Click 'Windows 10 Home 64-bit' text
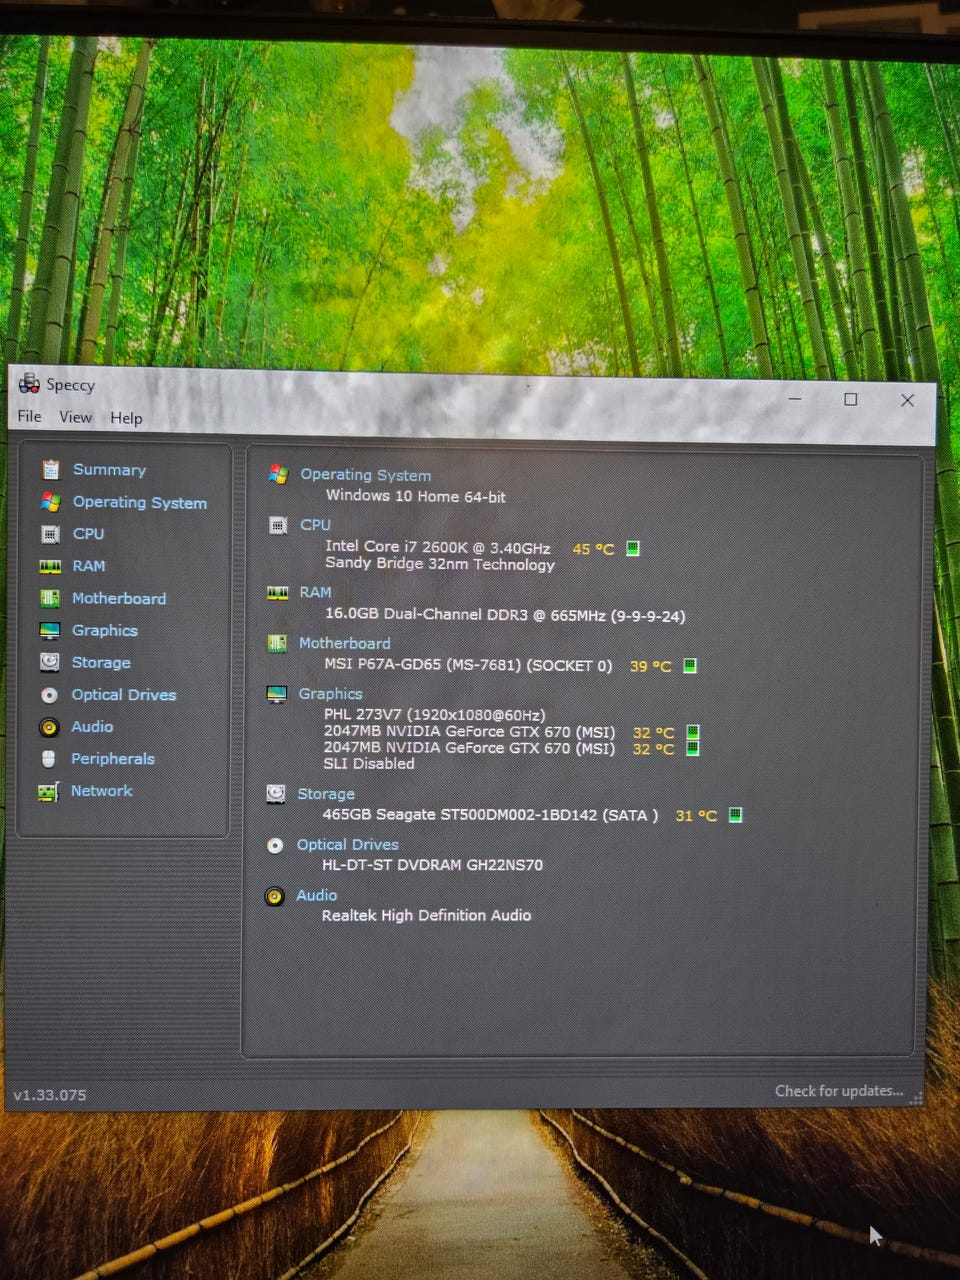960x1280 pixels. (415, 496)
